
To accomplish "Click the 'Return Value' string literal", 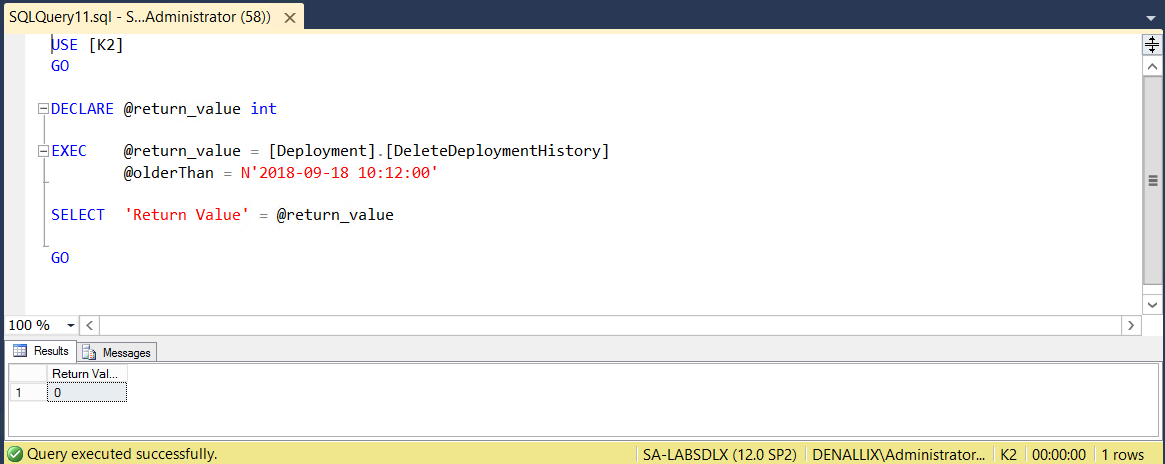I will [x=186, y=215].
